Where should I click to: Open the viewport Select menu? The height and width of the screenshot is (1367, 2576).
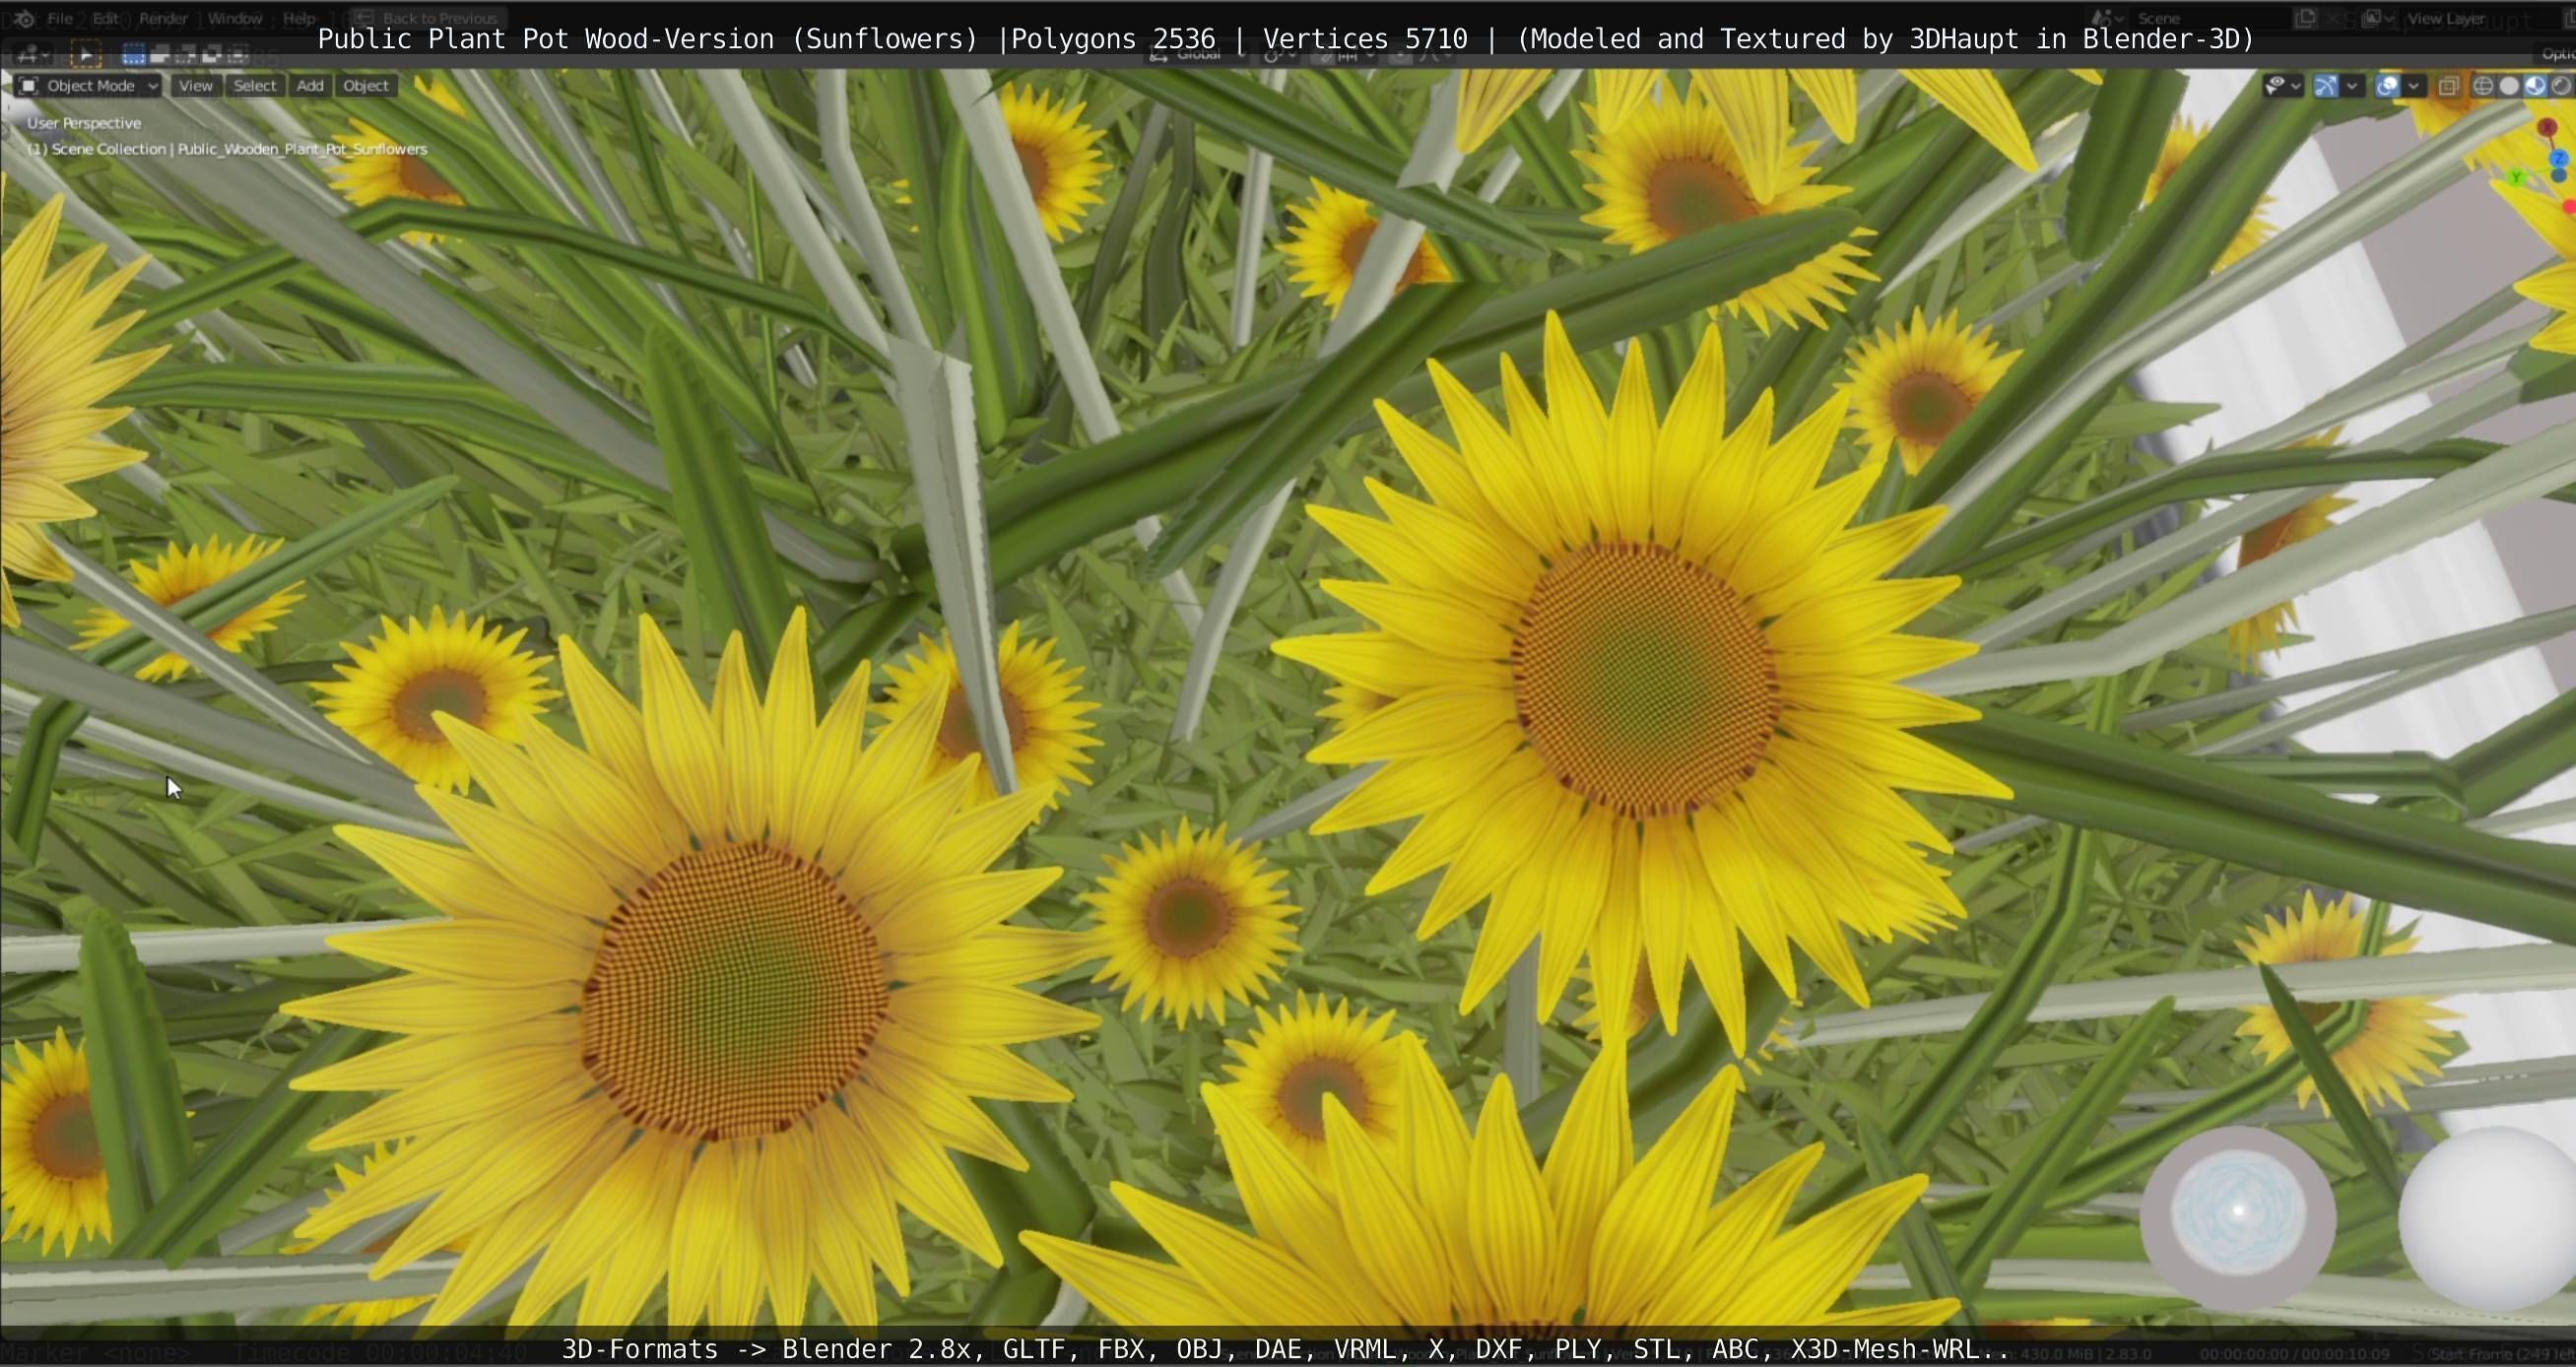(254, 86)
